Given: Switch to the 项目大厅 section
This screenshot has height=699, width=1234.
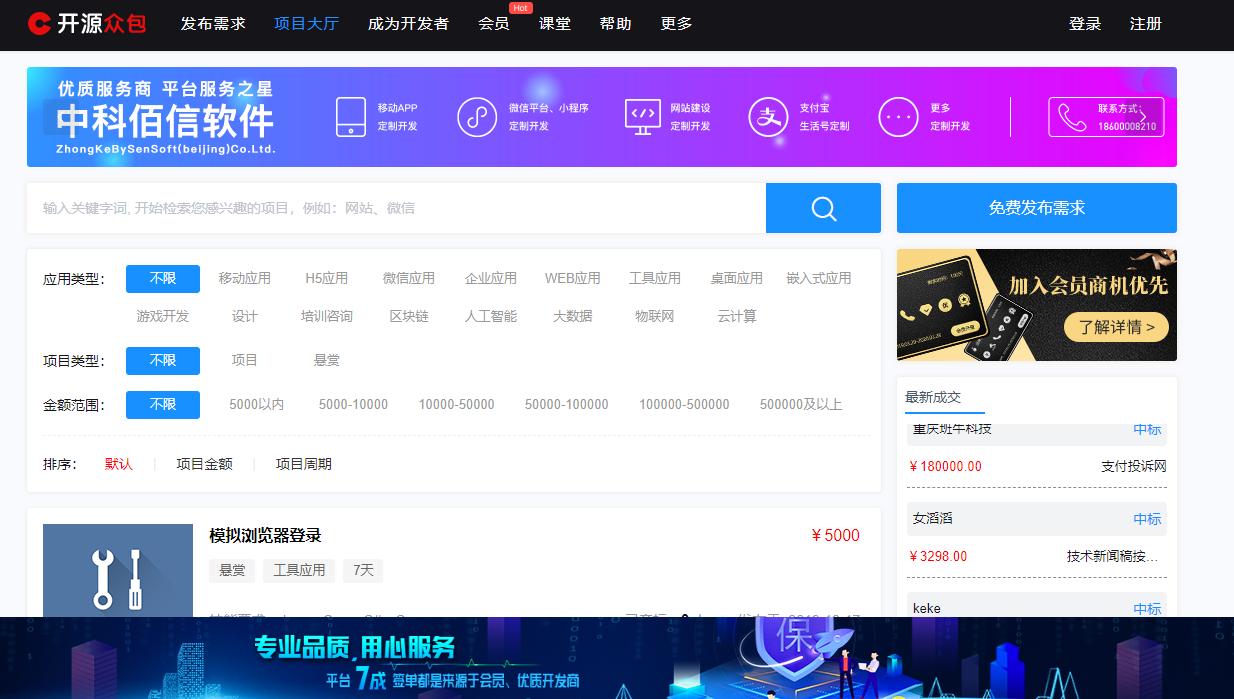Looking at the screenshot, I should click(306, 24).
